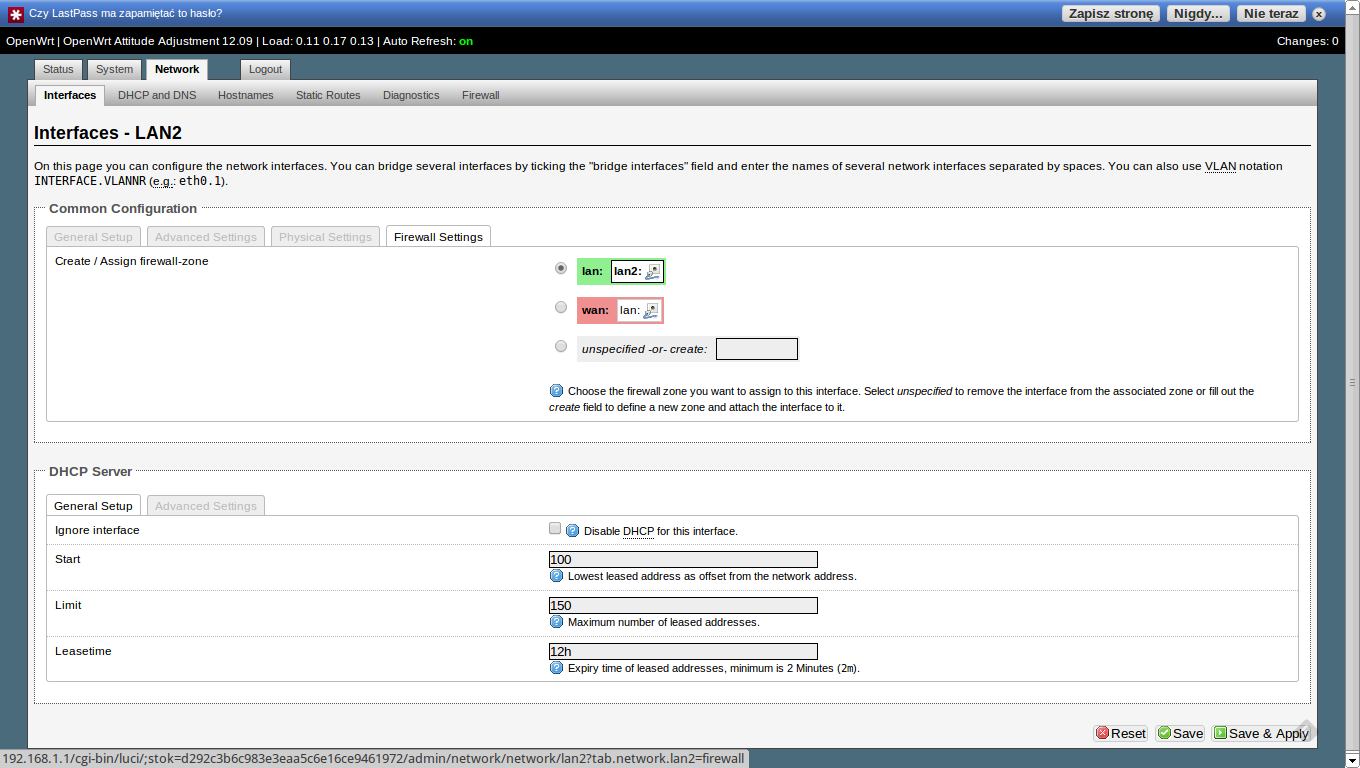
Task: Click the Limit input field
Action: click(x=683, y=606)
